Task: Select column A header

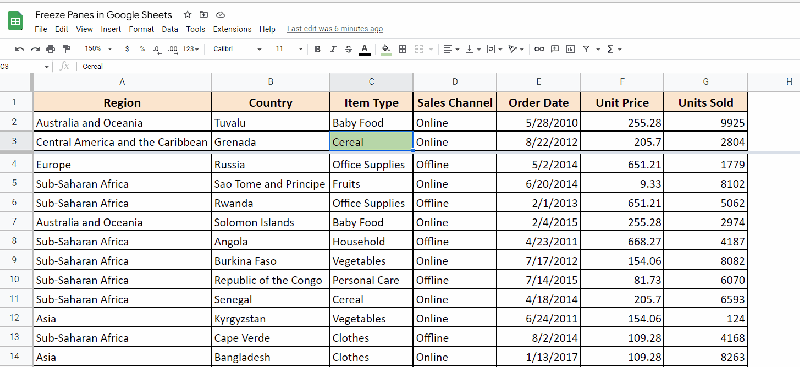Action: click(122, 82)
